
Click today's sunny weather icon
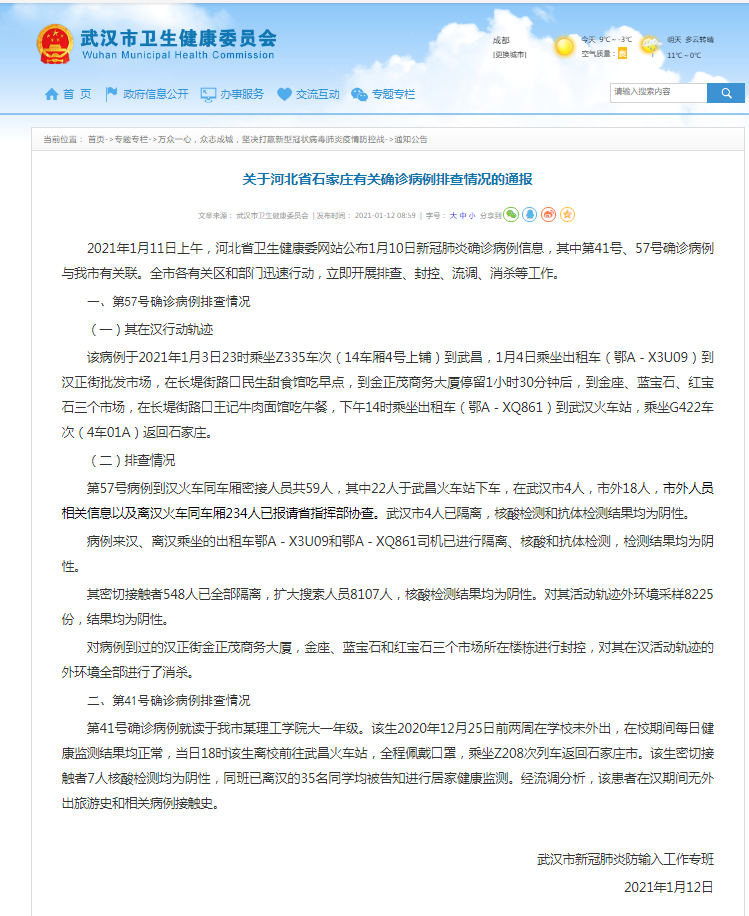pos(564,46)
